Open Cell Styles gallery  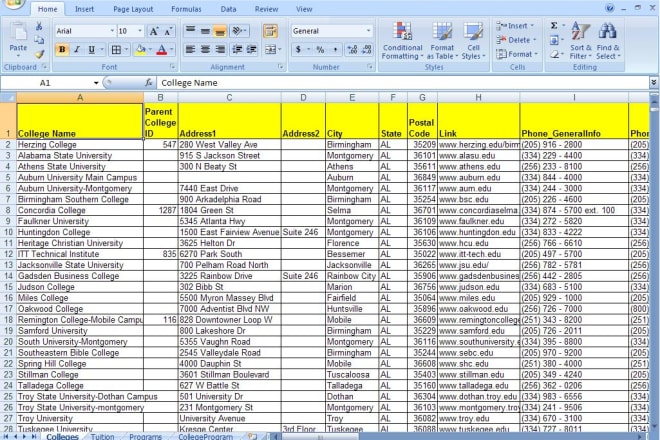[473, 41]
